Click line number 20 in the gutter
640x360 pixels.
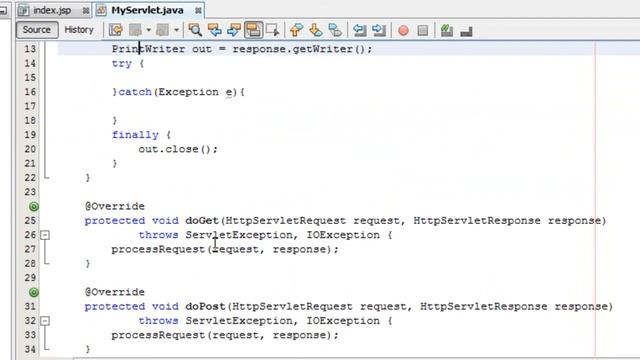[x=30, y=149]
